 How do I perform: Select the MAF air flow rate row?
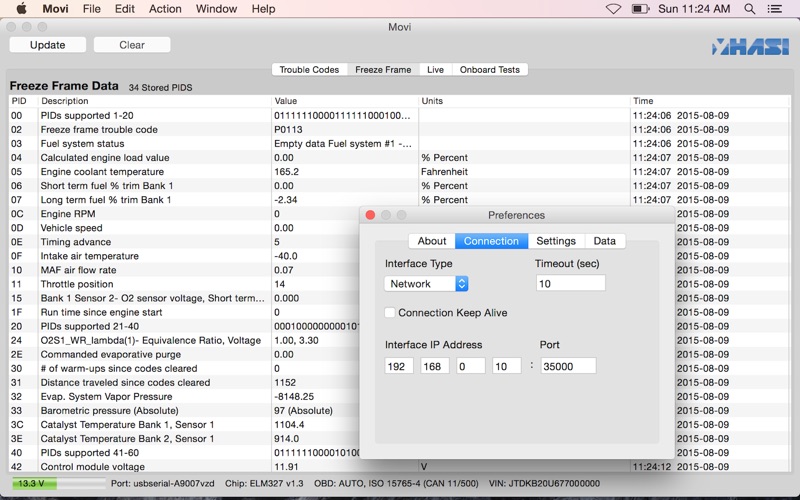coord(184,270)
